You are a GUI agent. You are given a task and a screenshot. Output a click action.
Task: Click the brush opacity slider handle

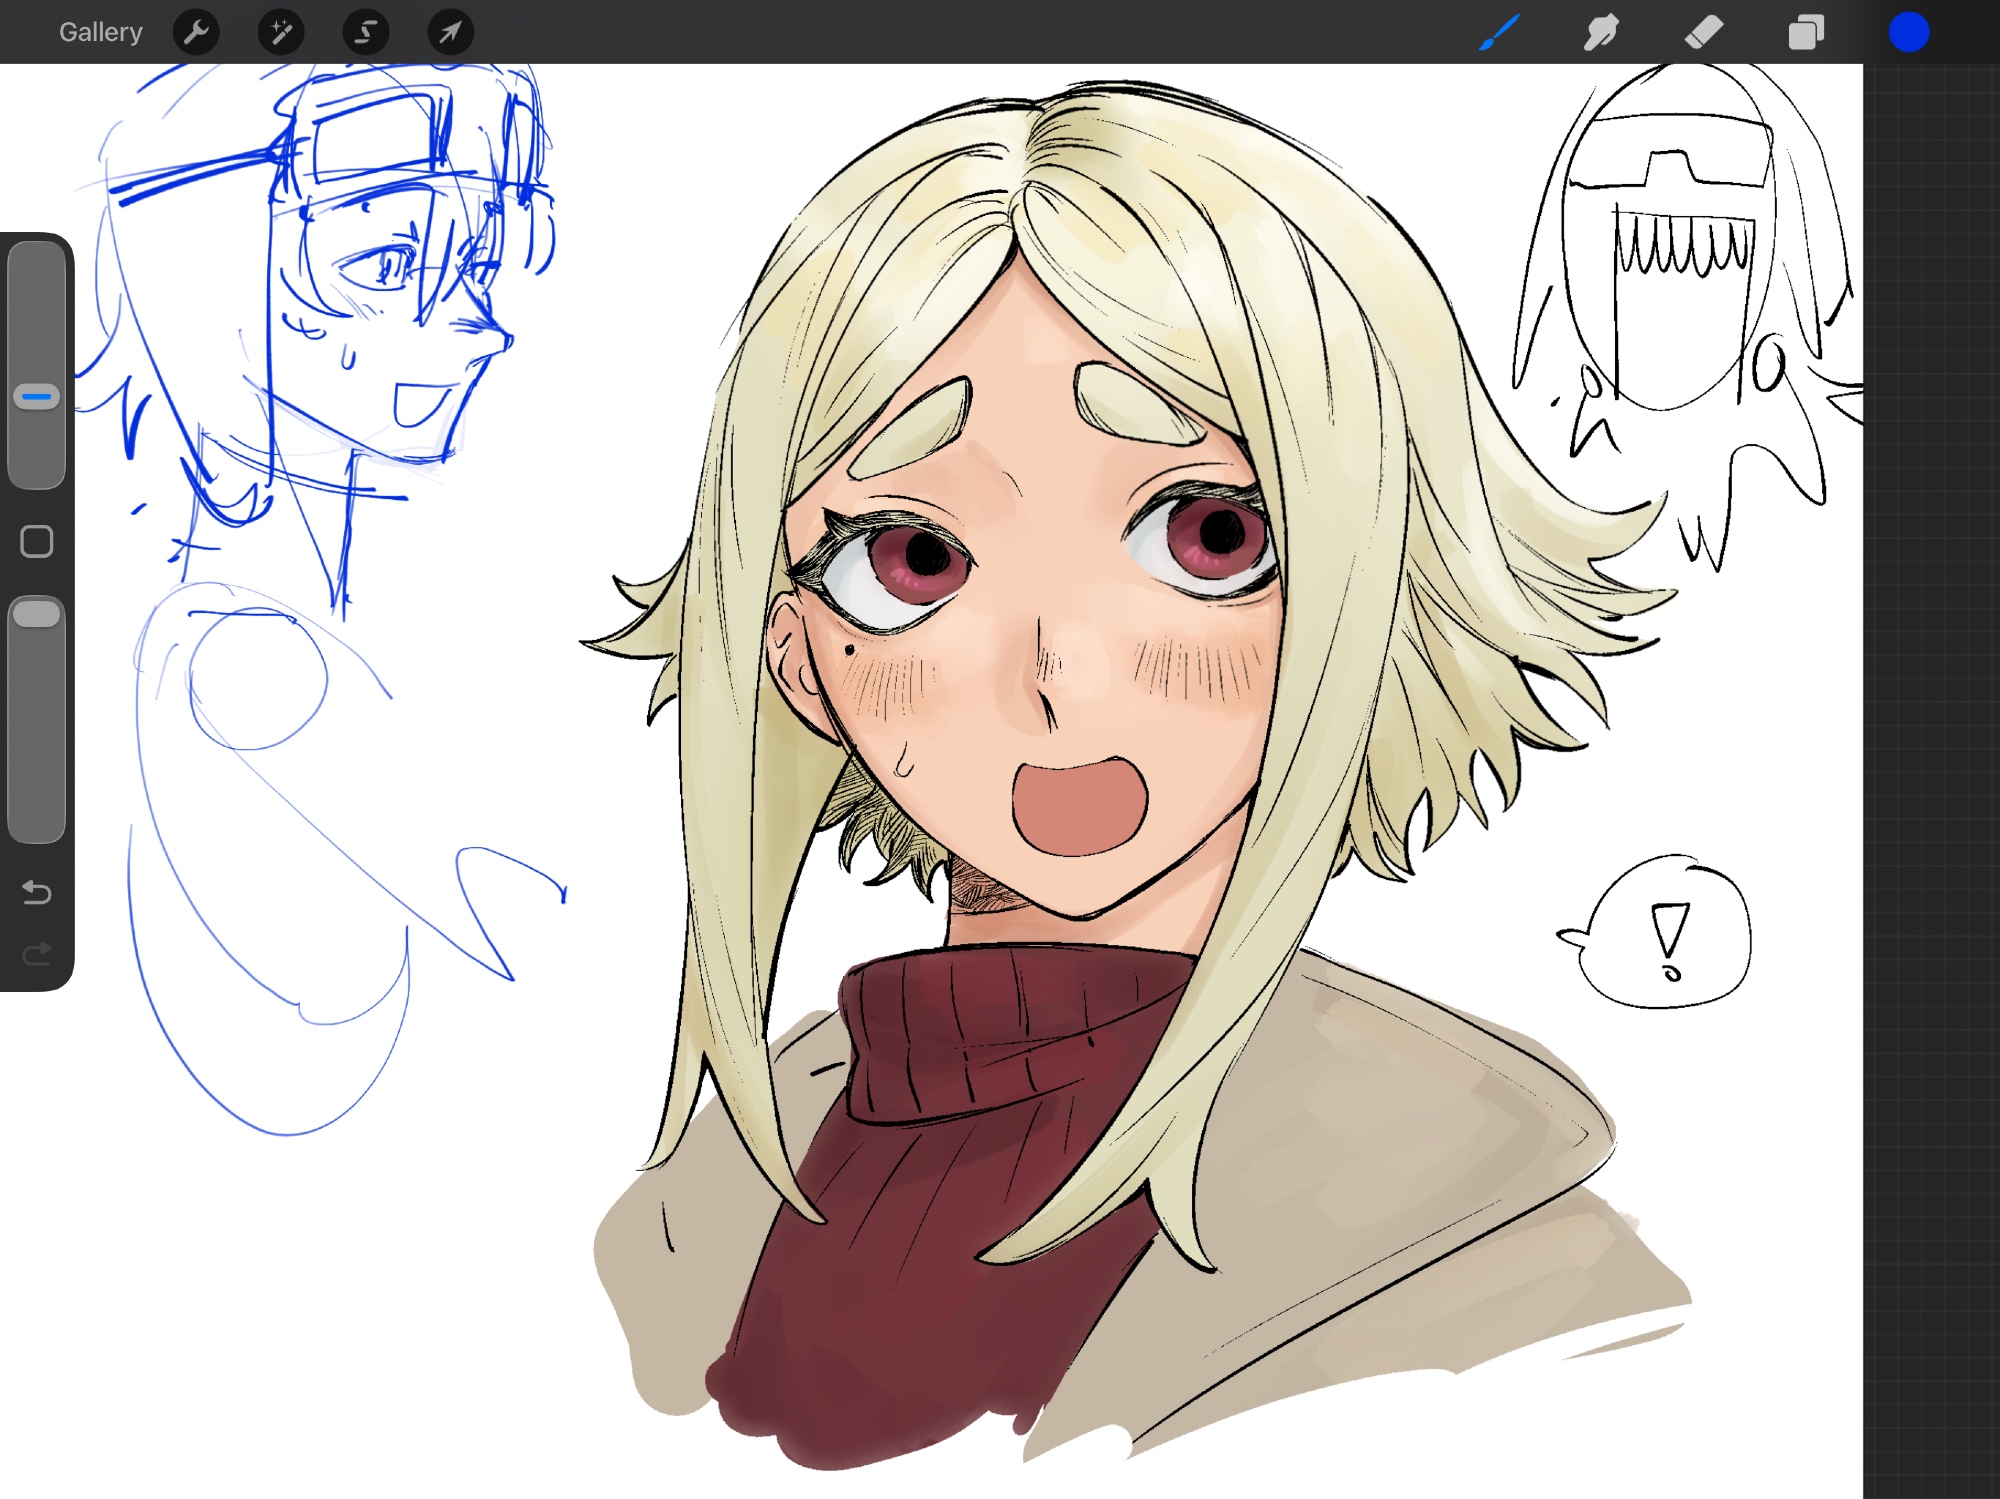pyautogui.click(x=37, y=613)
